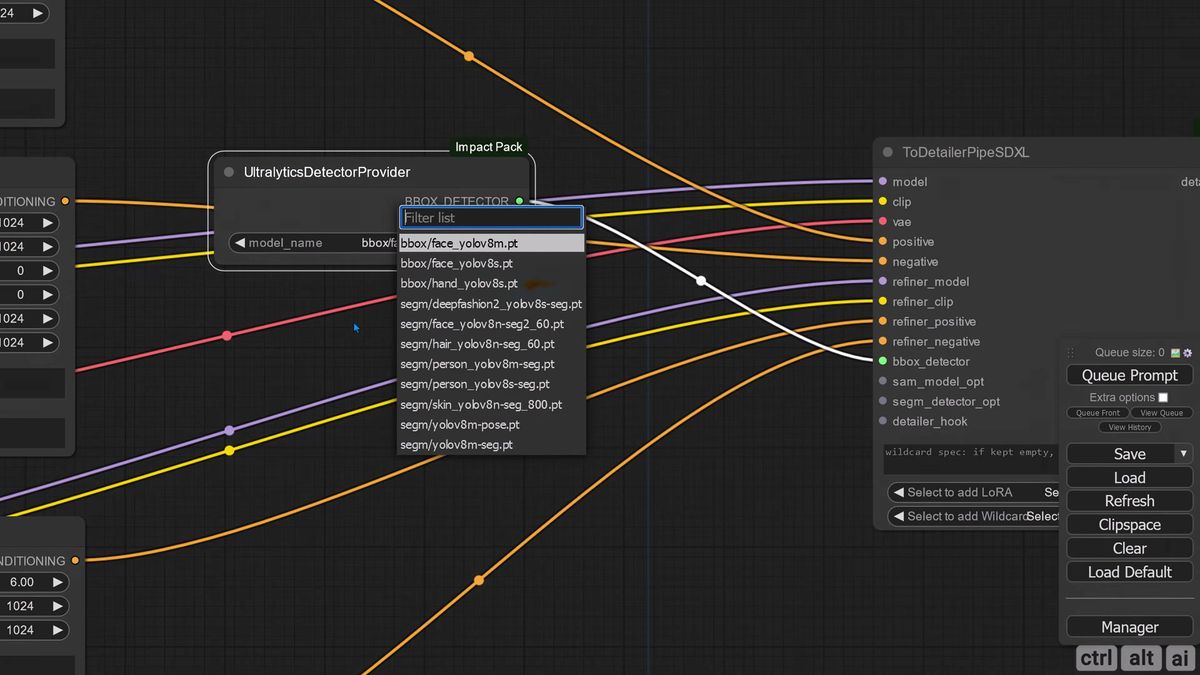This screenshot has width=1200, height=675.
Task: Click the Save button
Action: (1121, 453)
